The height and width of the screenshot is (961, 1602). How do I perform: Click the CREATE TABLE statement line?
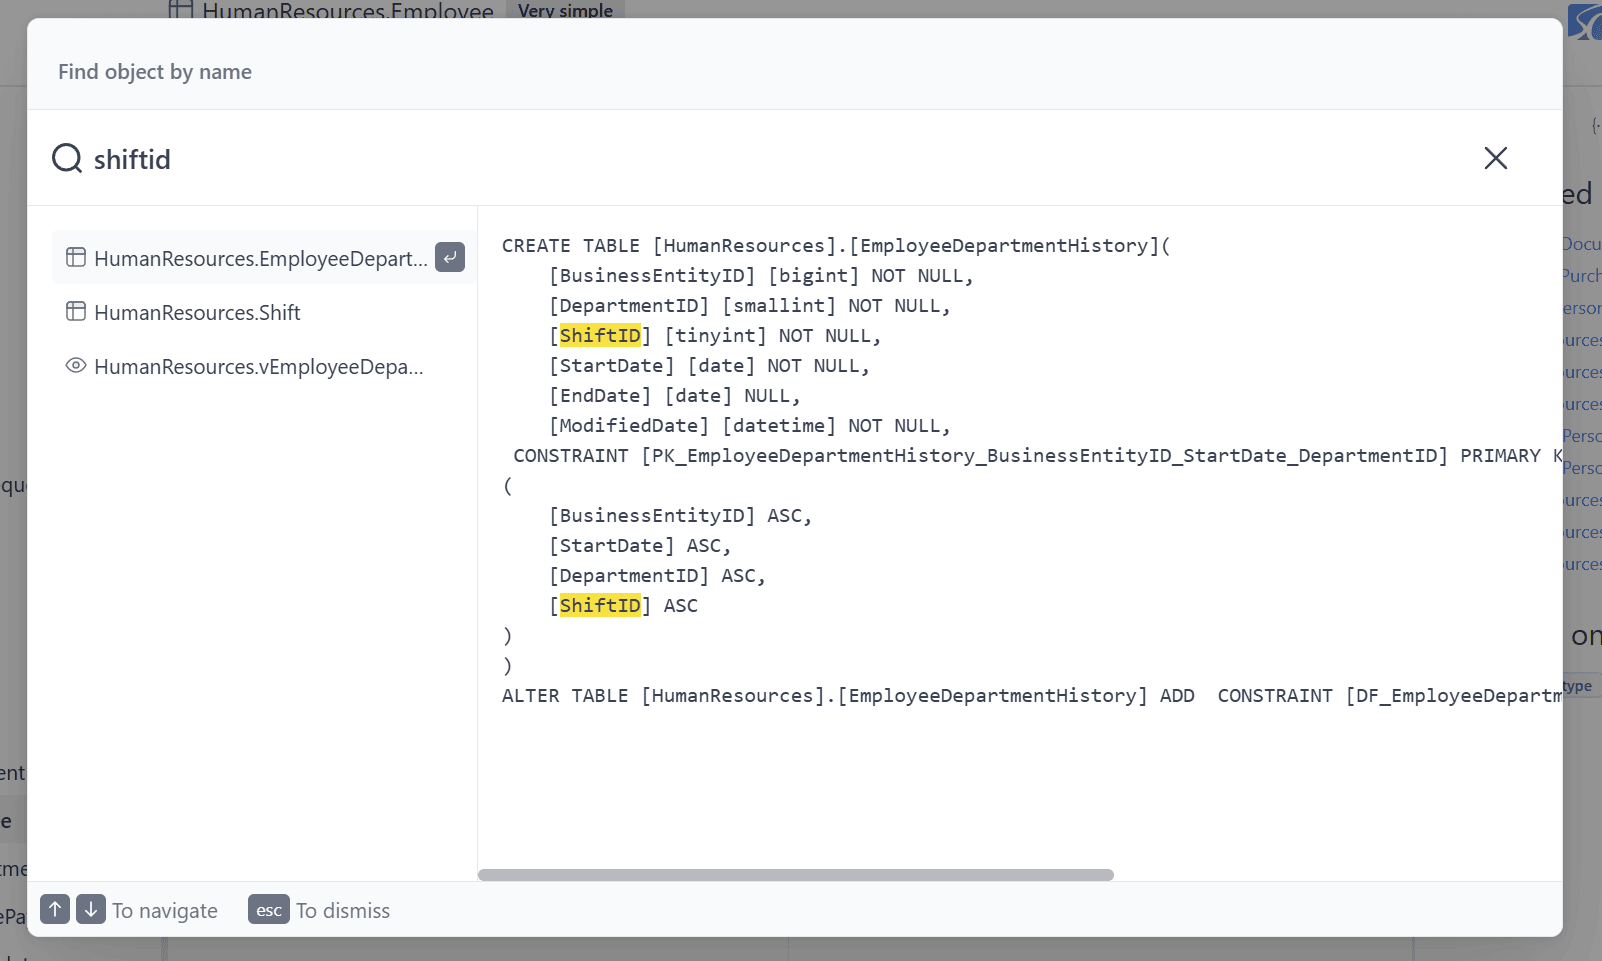point(835,246)
